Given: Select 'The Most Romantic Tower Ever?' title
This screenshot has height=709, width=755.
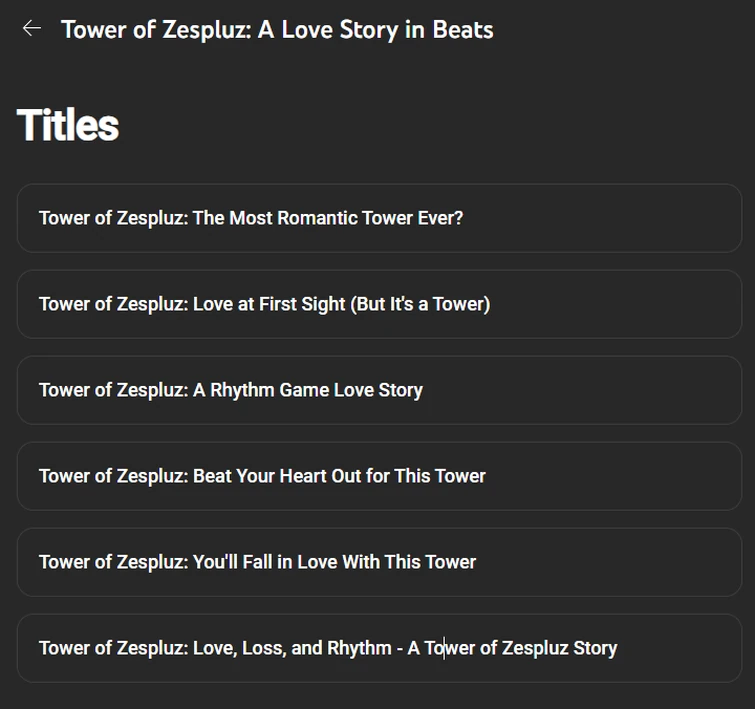Looking at the screenshot, I should tap(378, 218).
